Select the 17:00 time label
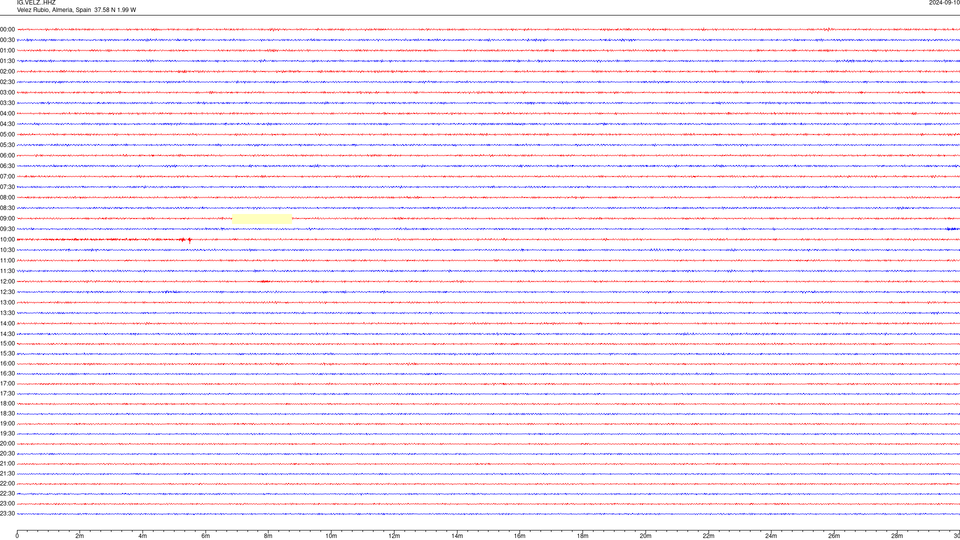960x540 pixels. click(x=7, y=384)
